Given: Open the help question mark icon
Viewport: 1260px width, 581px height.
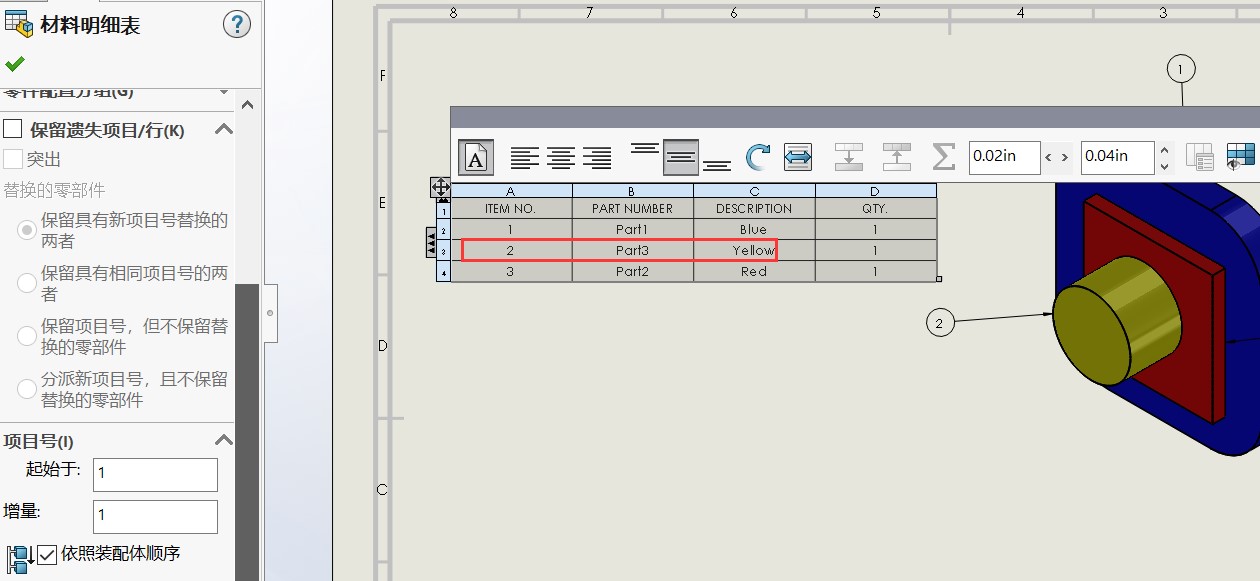Looking at the screenshot, I should point(236,24).
